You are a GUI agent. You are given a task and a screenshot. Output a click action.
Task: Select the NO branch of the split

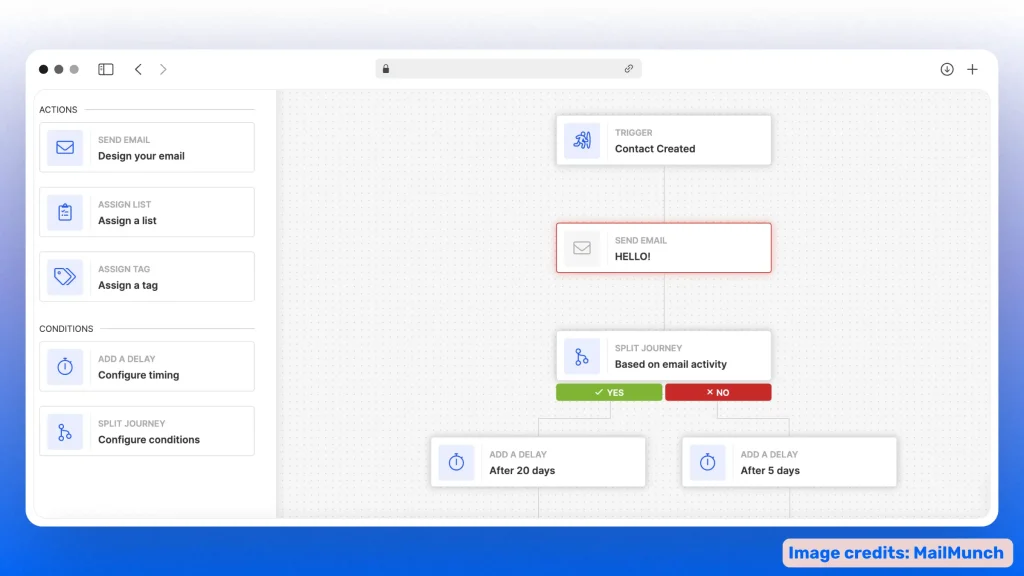pos(718,392)
